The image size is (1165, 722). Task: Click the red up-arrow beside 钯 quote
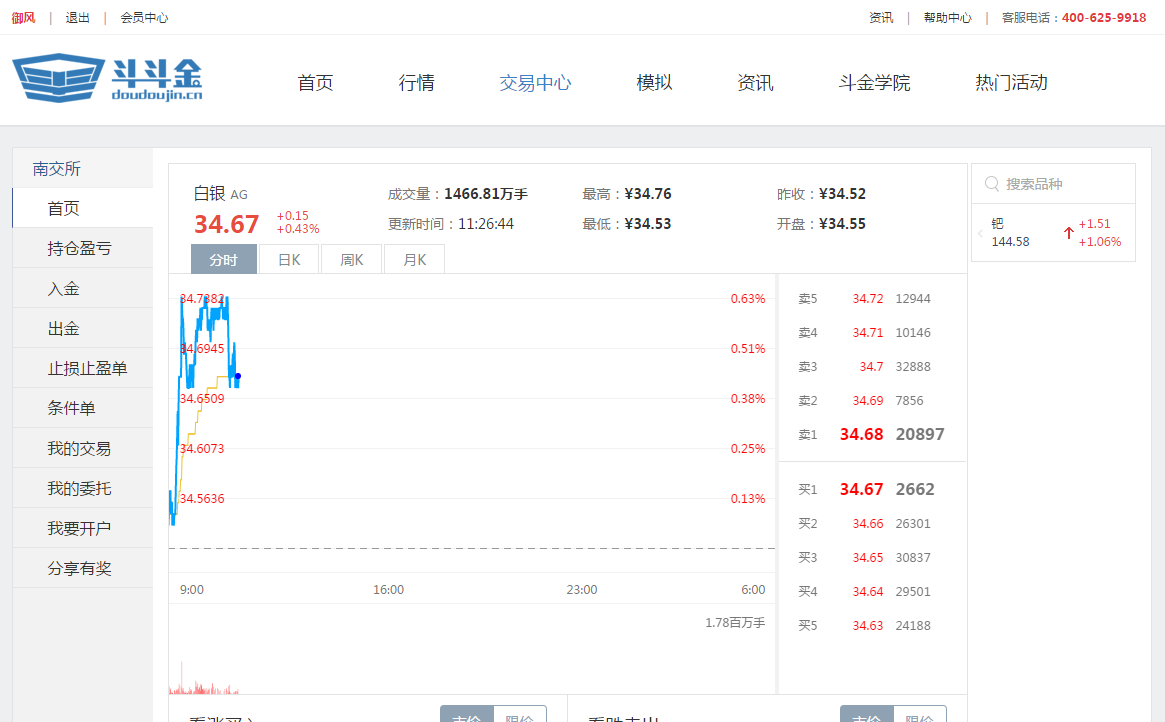point(1067,231)
